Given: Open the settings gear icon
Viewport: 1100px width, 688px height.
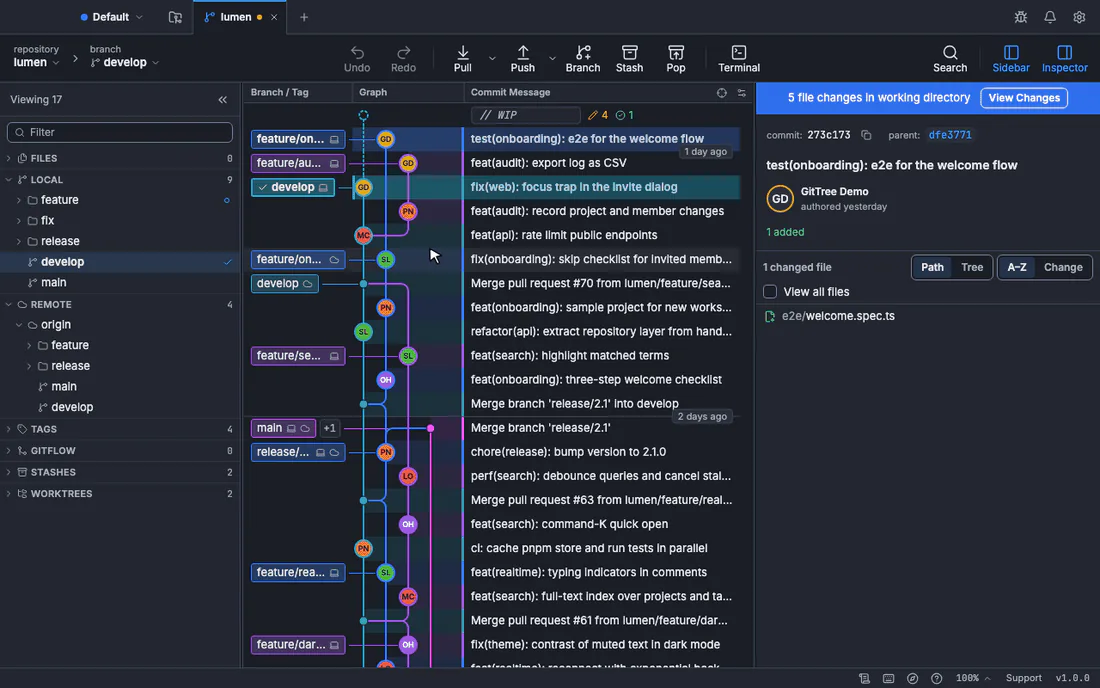Looking at the screenshot, I should 1079,17.
